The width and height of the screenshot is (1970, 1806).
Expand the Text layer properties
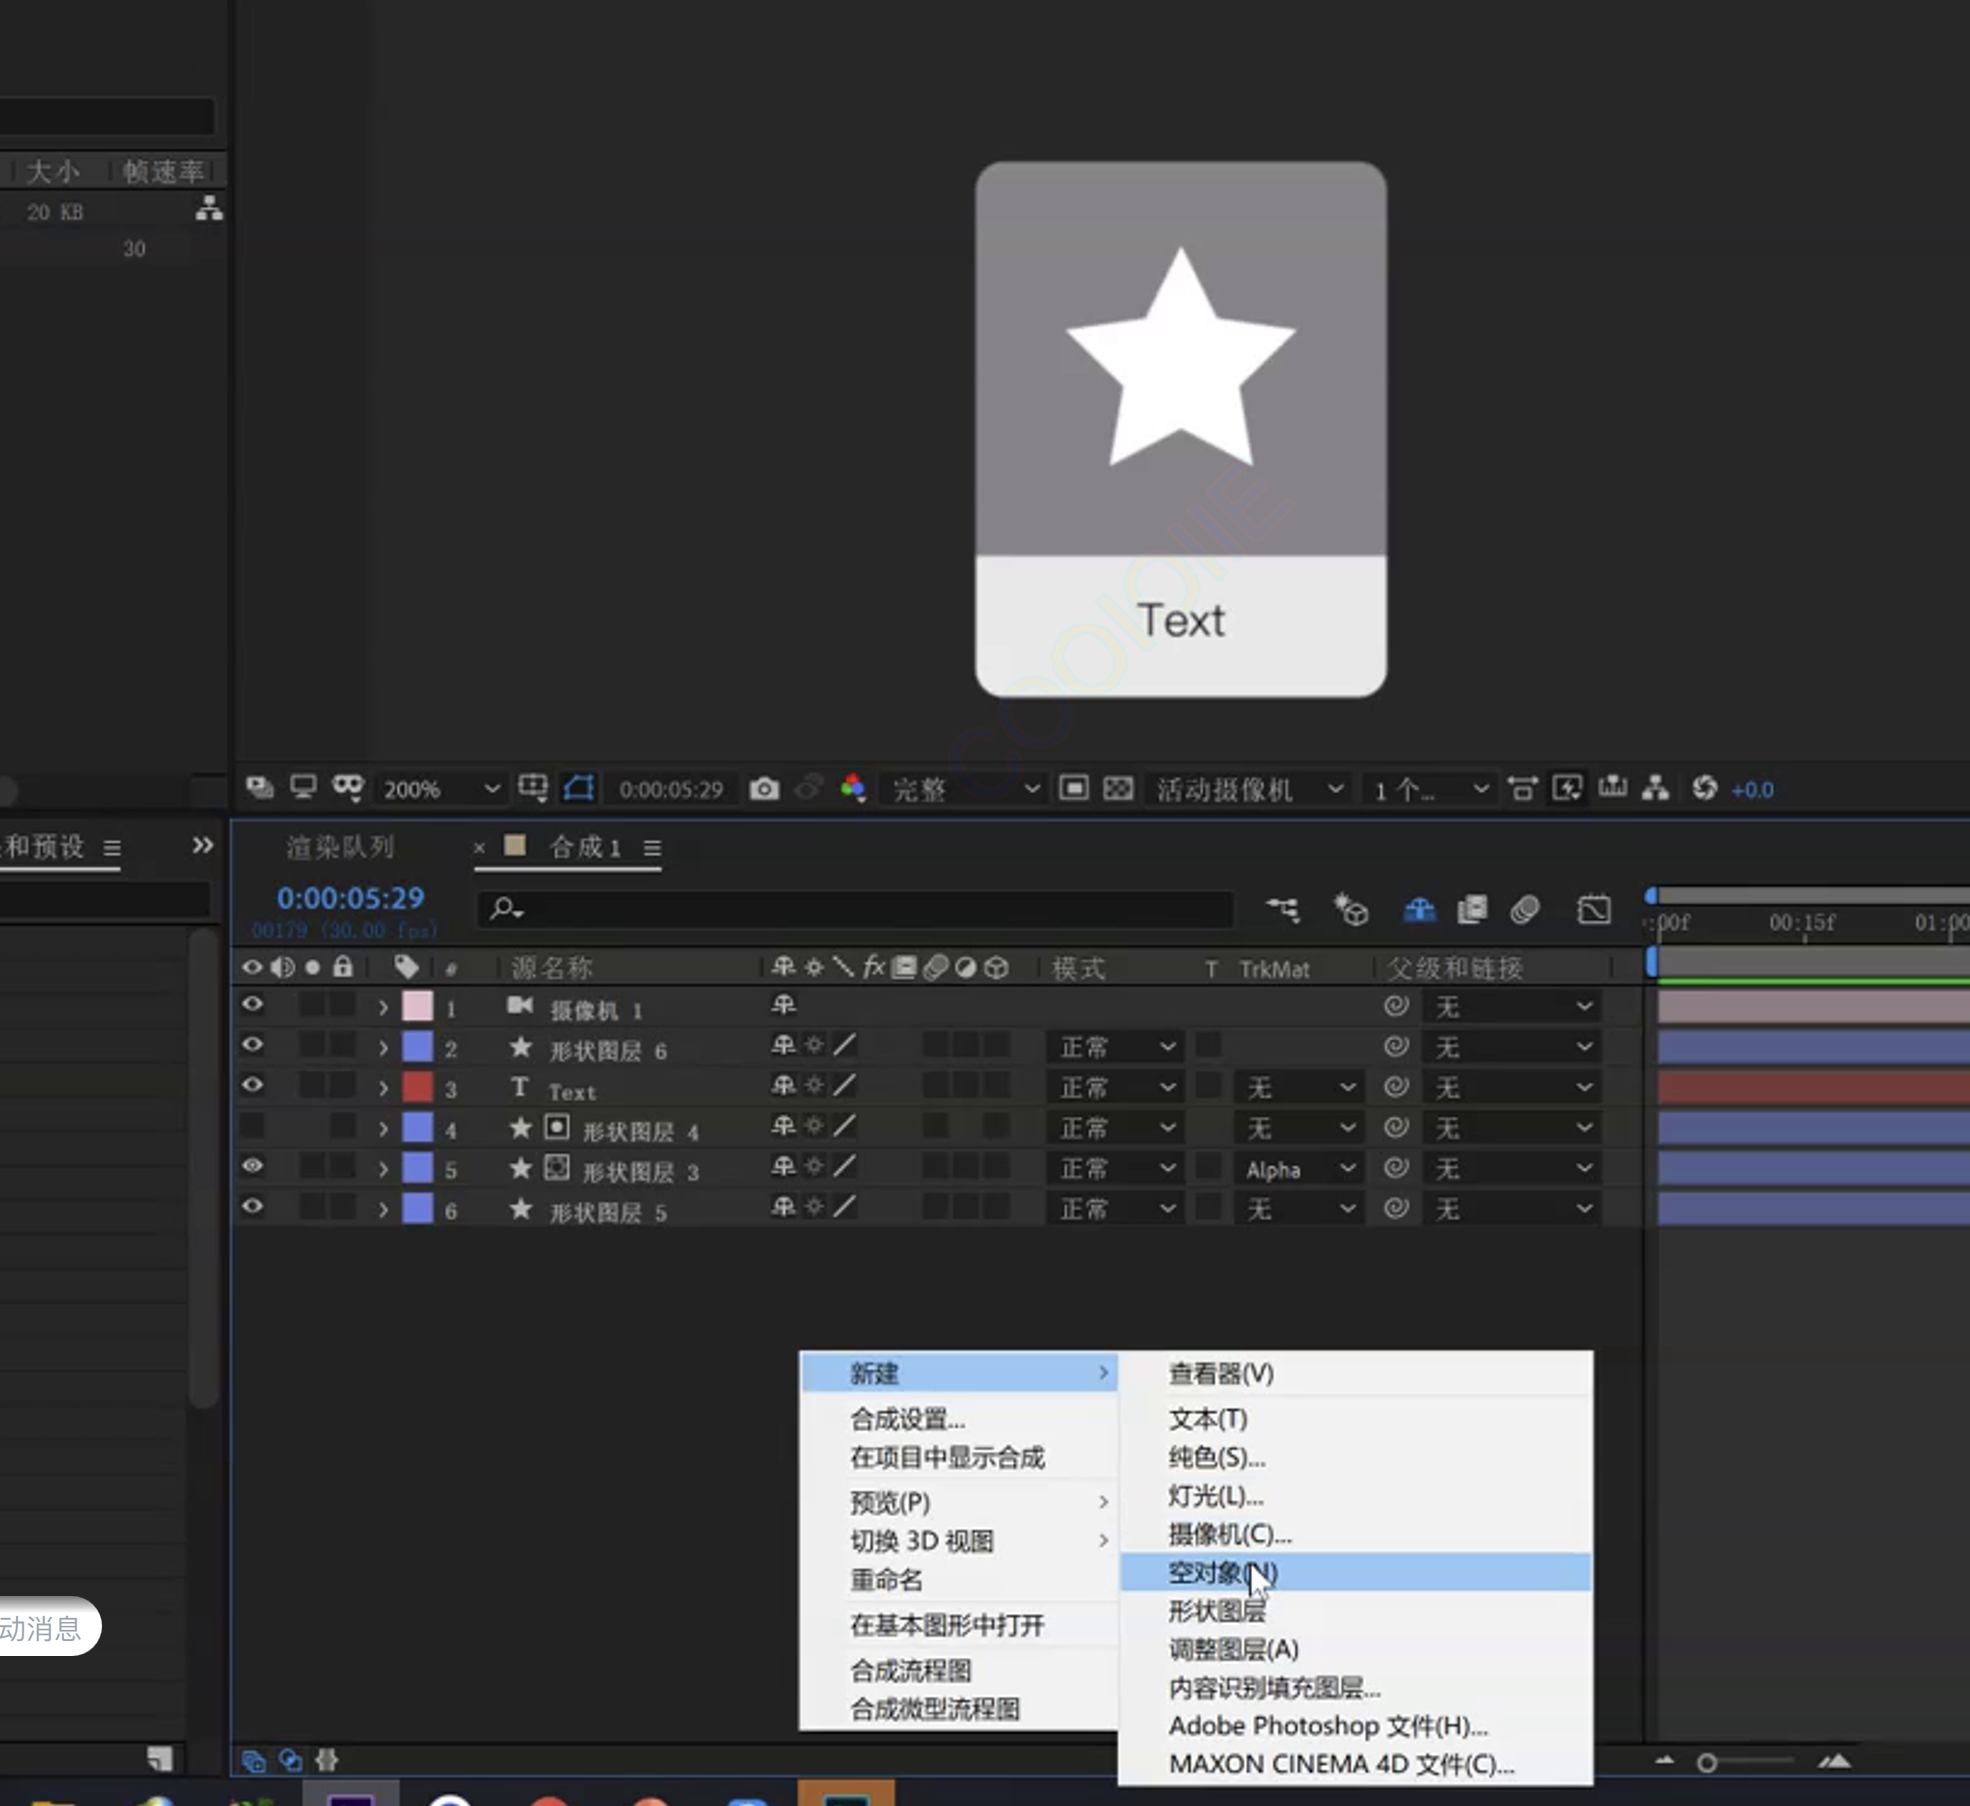[383, 1088]
